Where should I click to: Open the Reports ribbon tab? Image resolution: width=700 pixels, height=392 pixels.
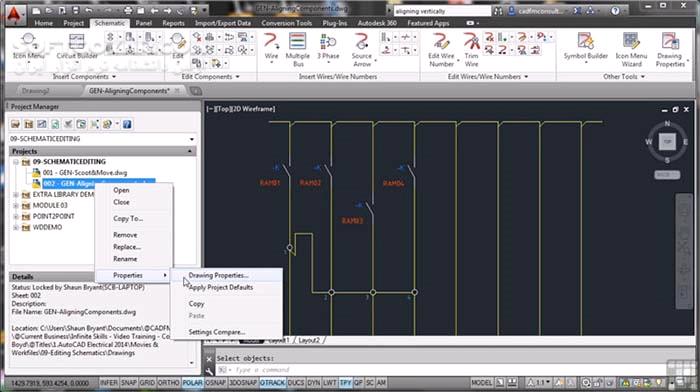[173, 23]
